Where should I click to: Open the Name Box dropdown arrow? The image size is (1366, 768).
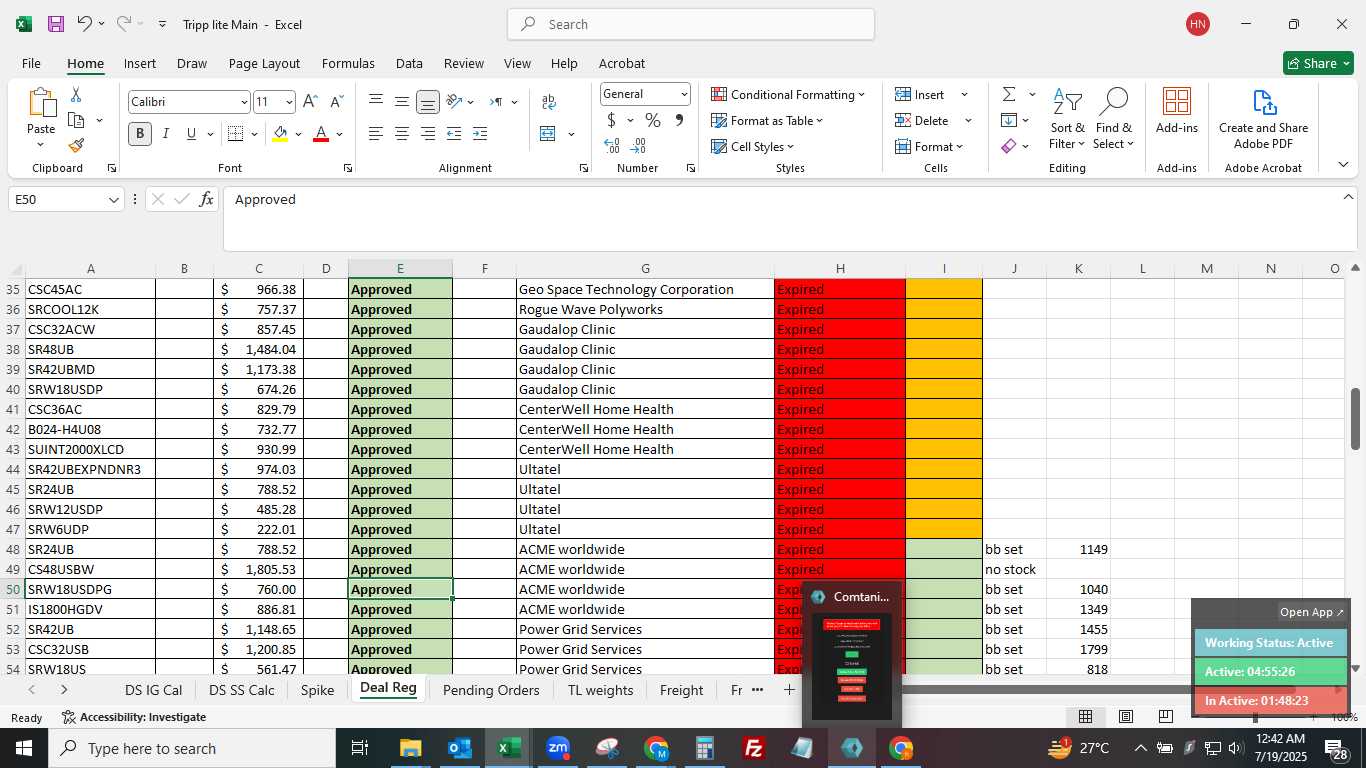pos(113,200)
